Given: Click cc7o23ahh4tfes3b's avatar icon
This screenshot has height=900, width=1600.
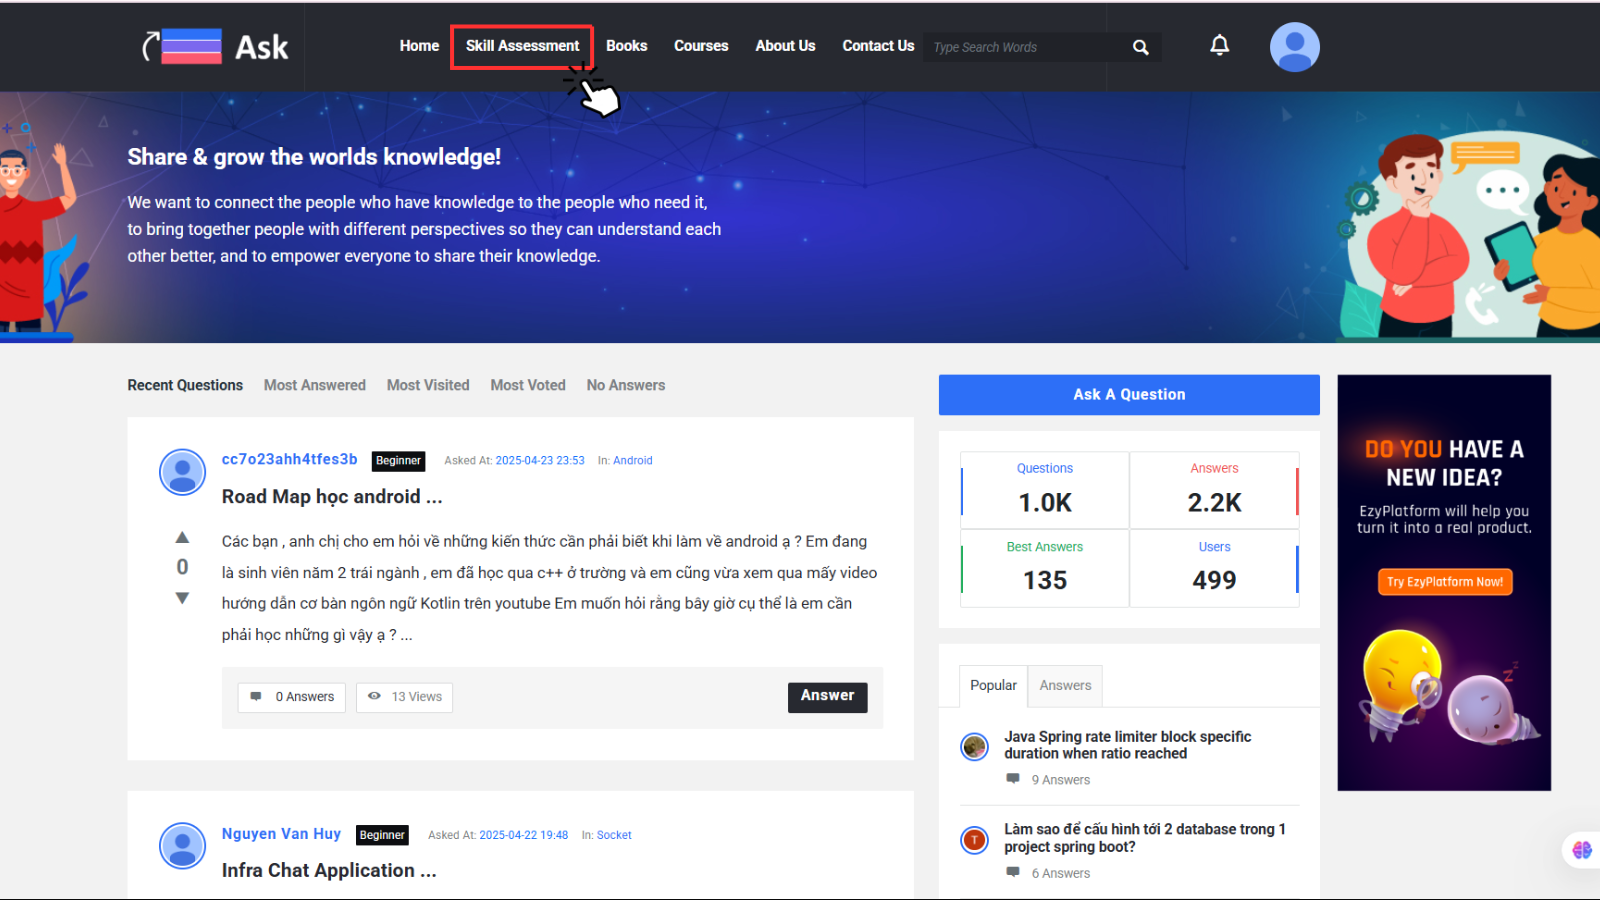Looking at the screenshot, I should click(182, 472).
